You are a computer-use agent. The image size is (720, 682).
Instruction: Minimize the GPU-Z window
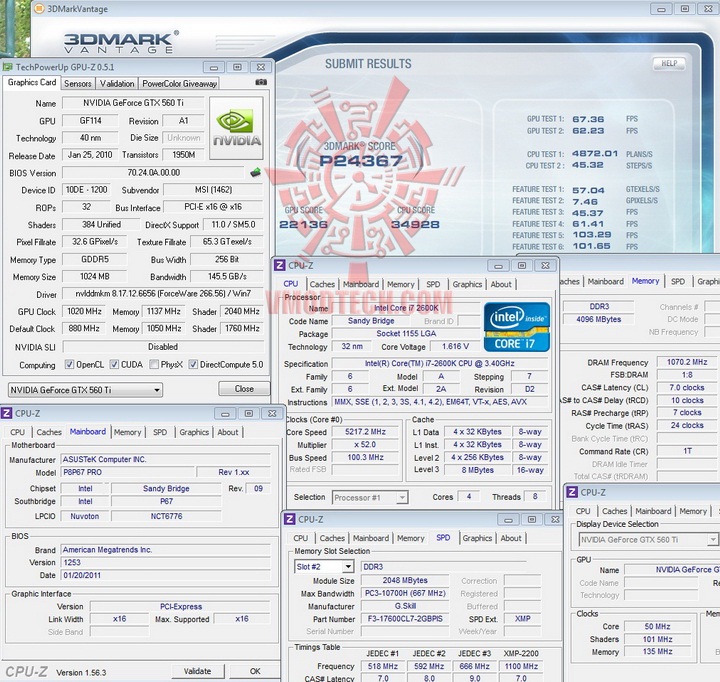214,68
